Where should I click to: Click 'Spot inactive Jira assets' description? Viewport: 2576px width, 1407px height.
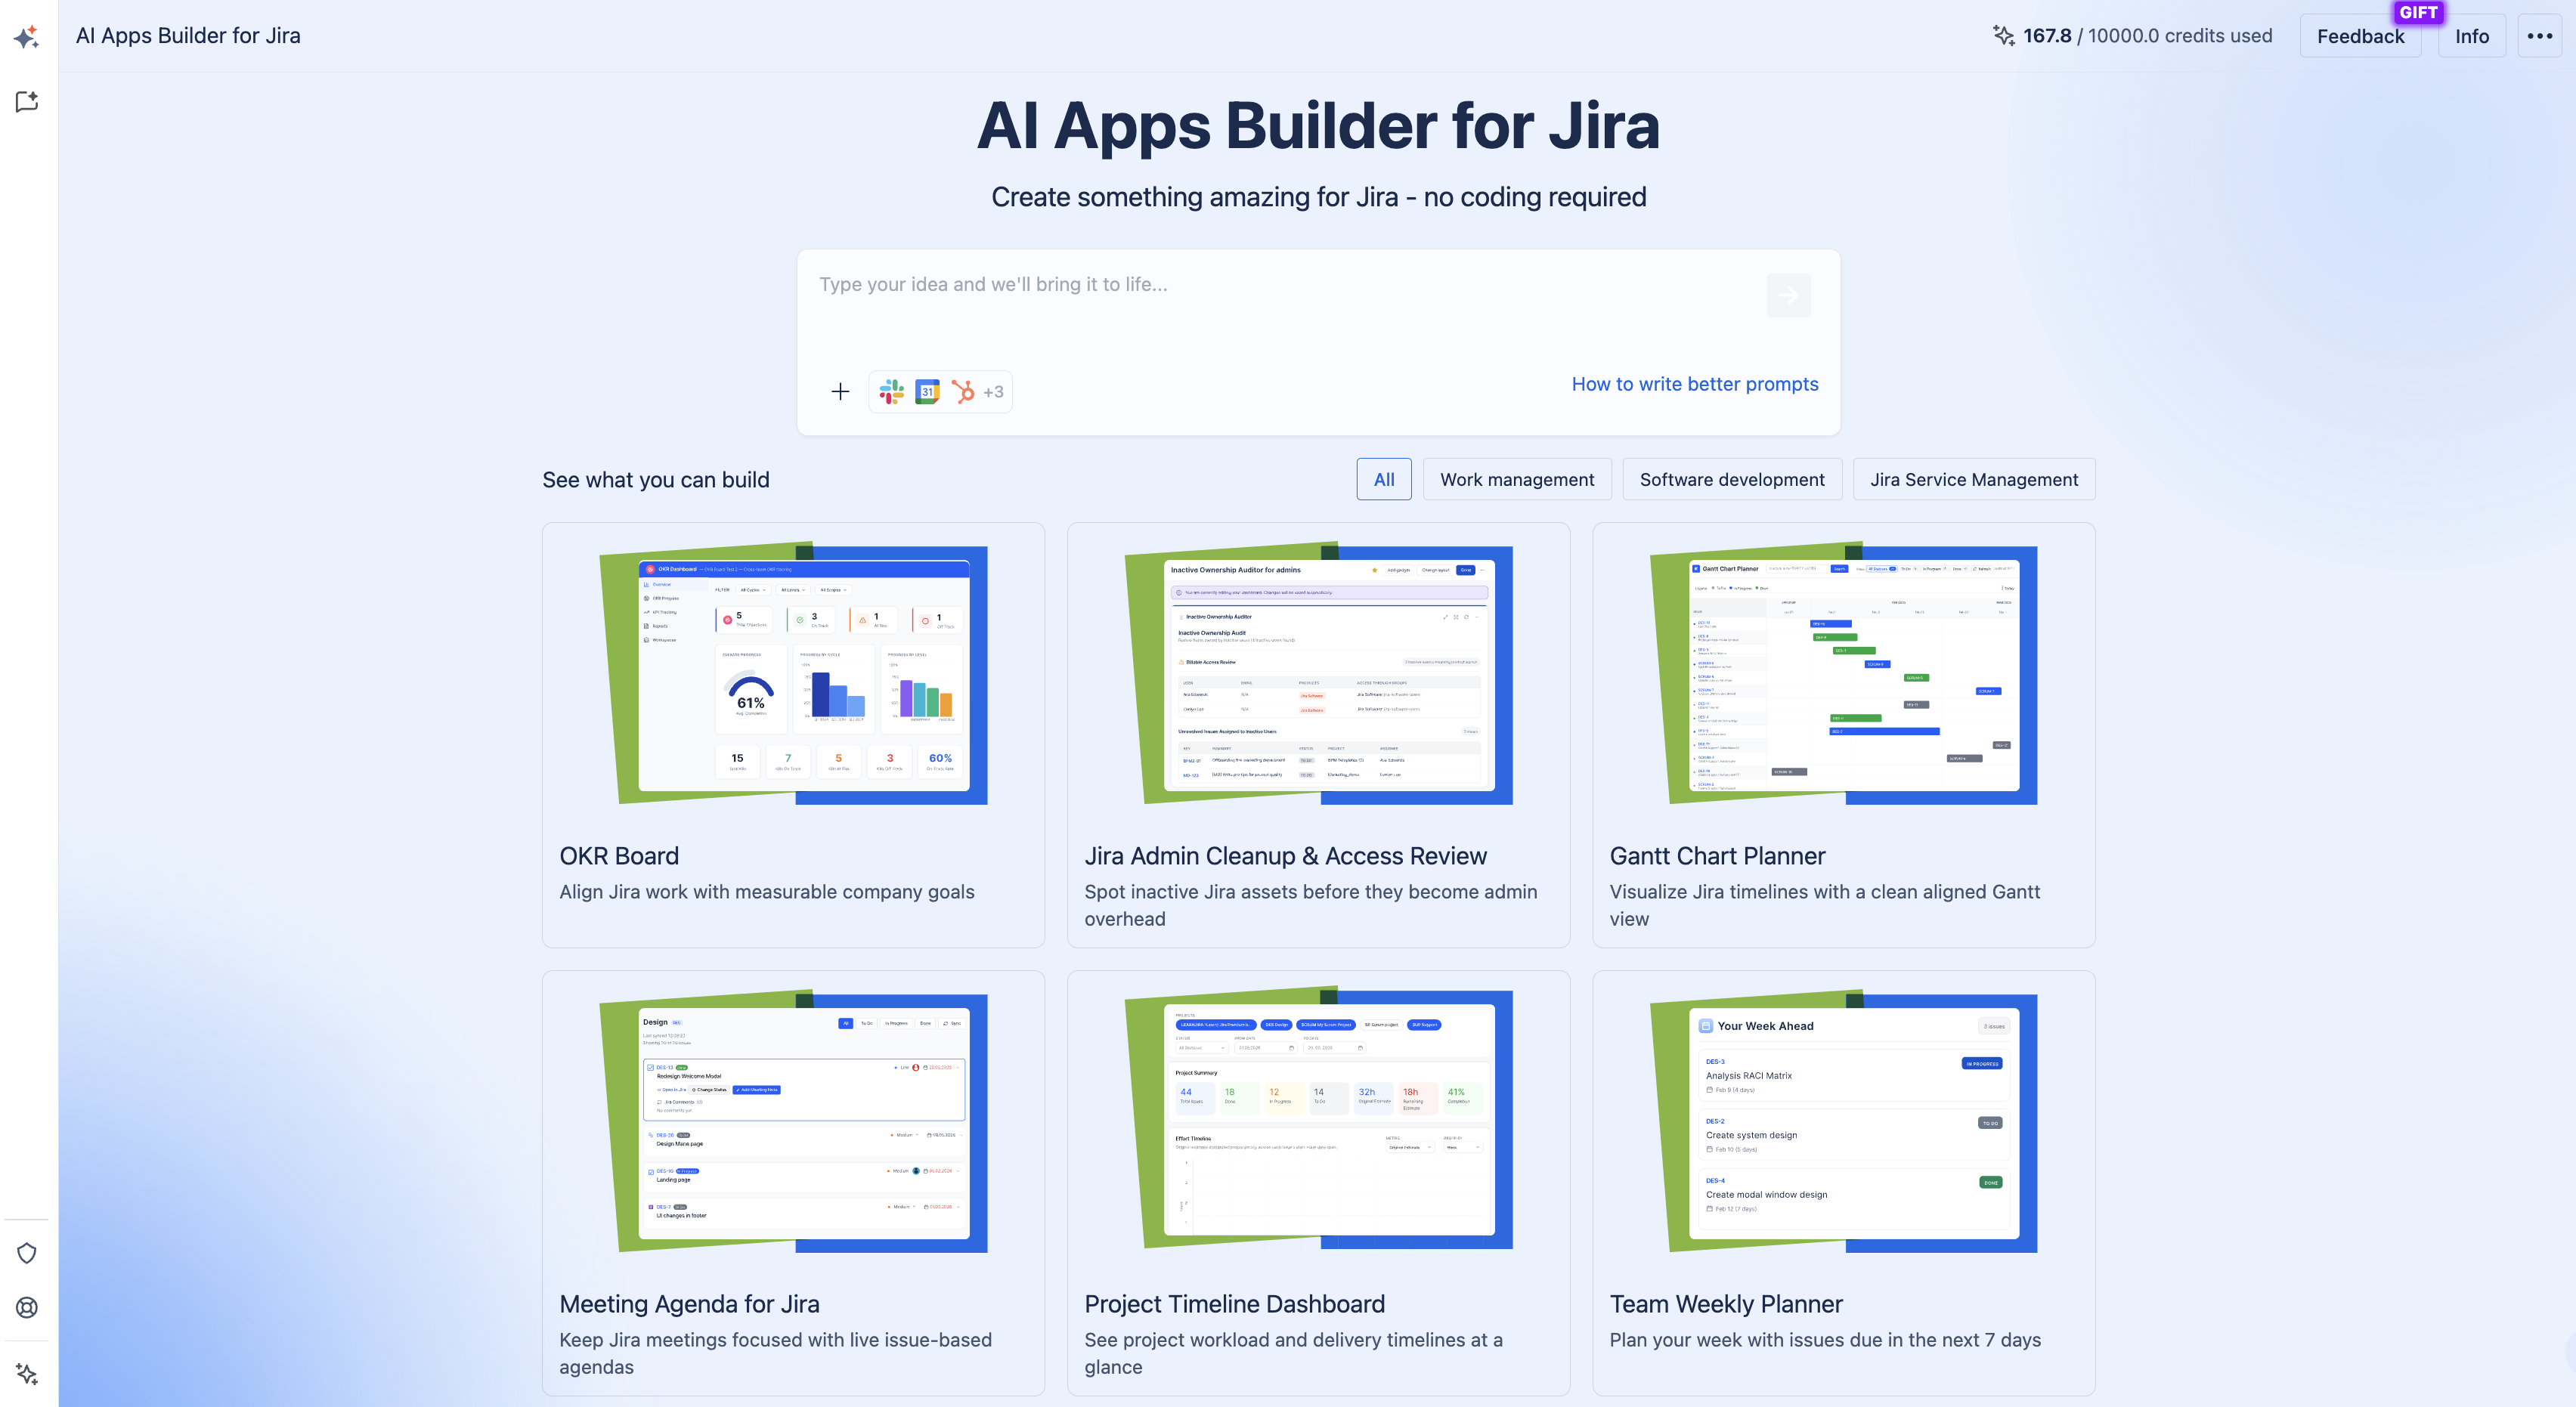[1310, 905]
